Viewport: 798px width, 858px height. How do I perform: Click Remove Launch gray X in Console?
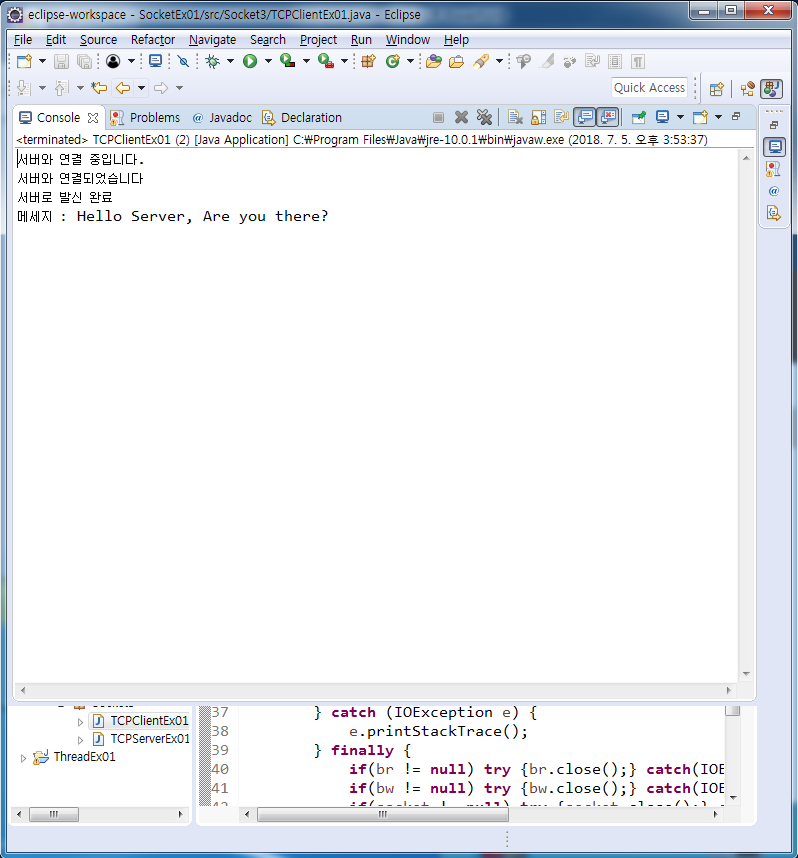[461, 117]
